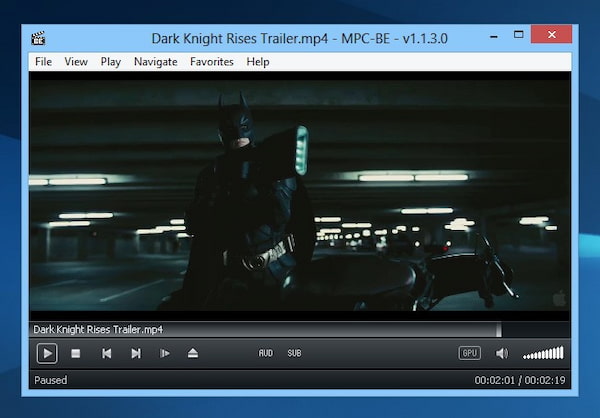Stop the video with the Stop button
Screen dimensions: 600x418
(76, 353)
